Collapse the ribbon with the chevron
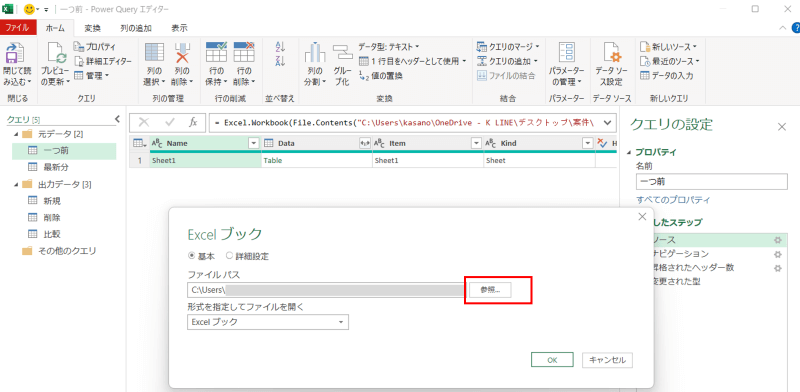The image size is (800, 392). tap(783, 28)
